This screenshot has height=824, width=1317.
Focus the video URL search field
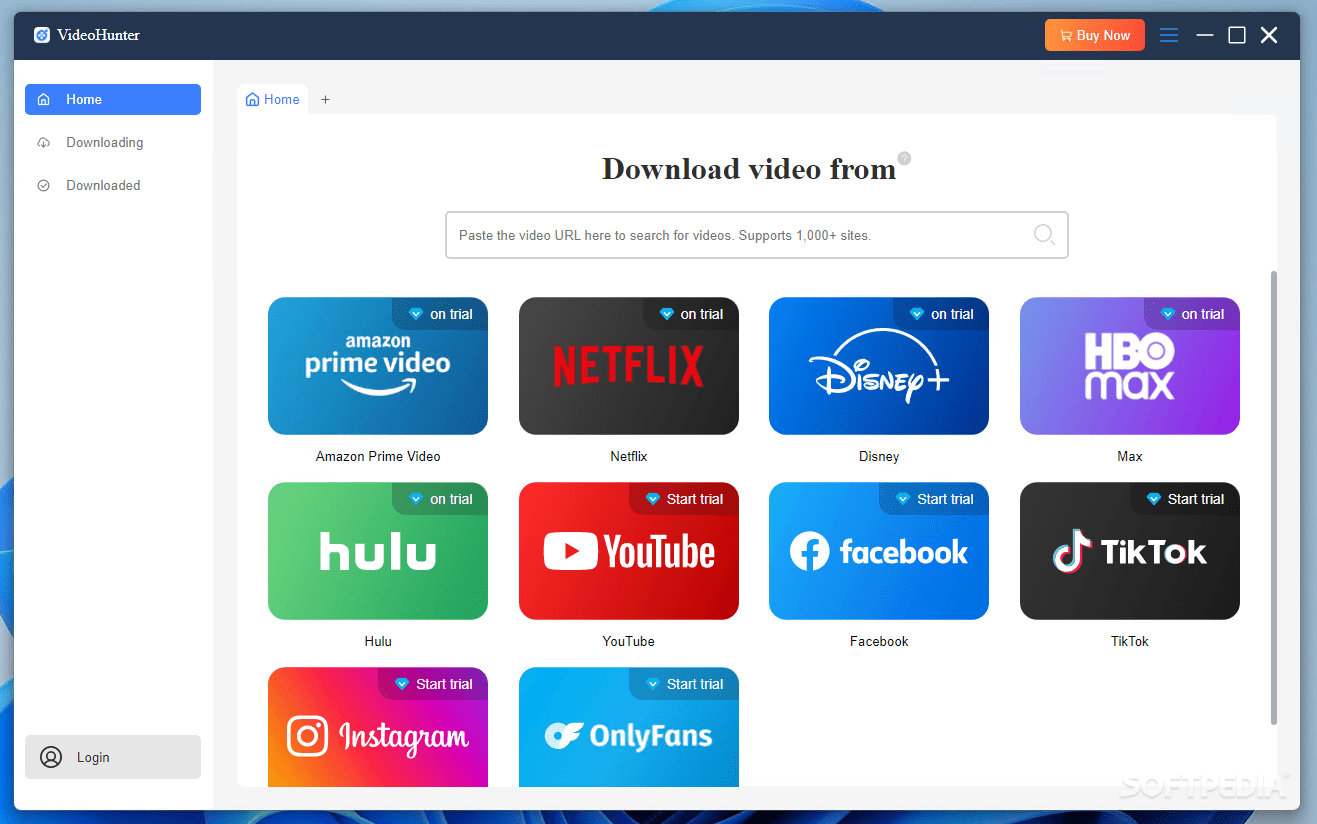[757, 235]
